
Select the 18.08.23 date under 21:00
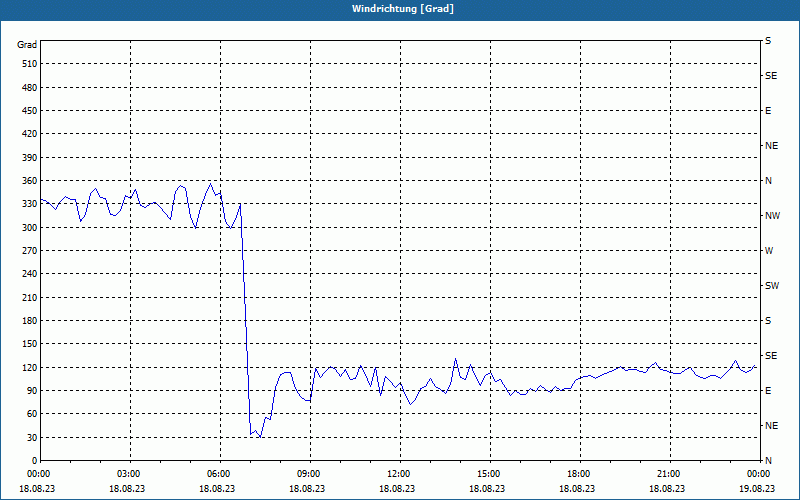click(x=667, y=488)
